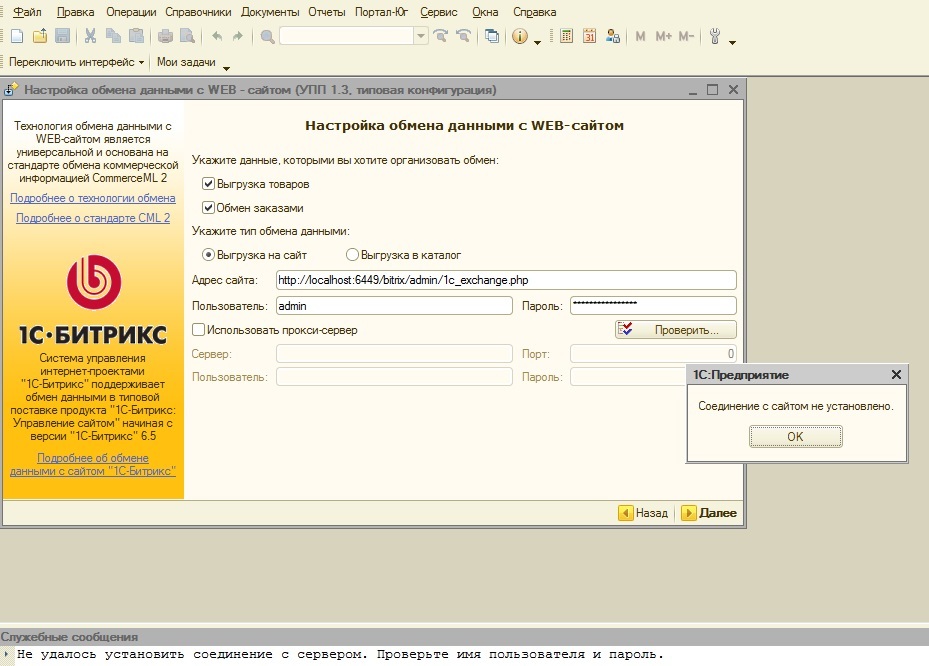Click the Redo arrow icon
The image size is (929, 666).
[x=238, y=36]
